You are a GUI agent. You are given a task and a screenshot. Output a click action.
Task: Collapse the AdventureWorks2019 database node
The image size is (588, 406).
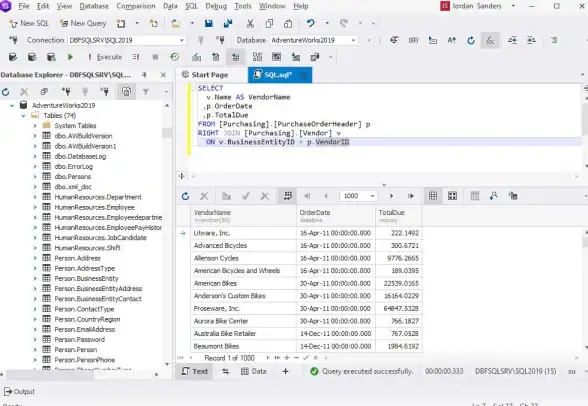pos(12,105)
